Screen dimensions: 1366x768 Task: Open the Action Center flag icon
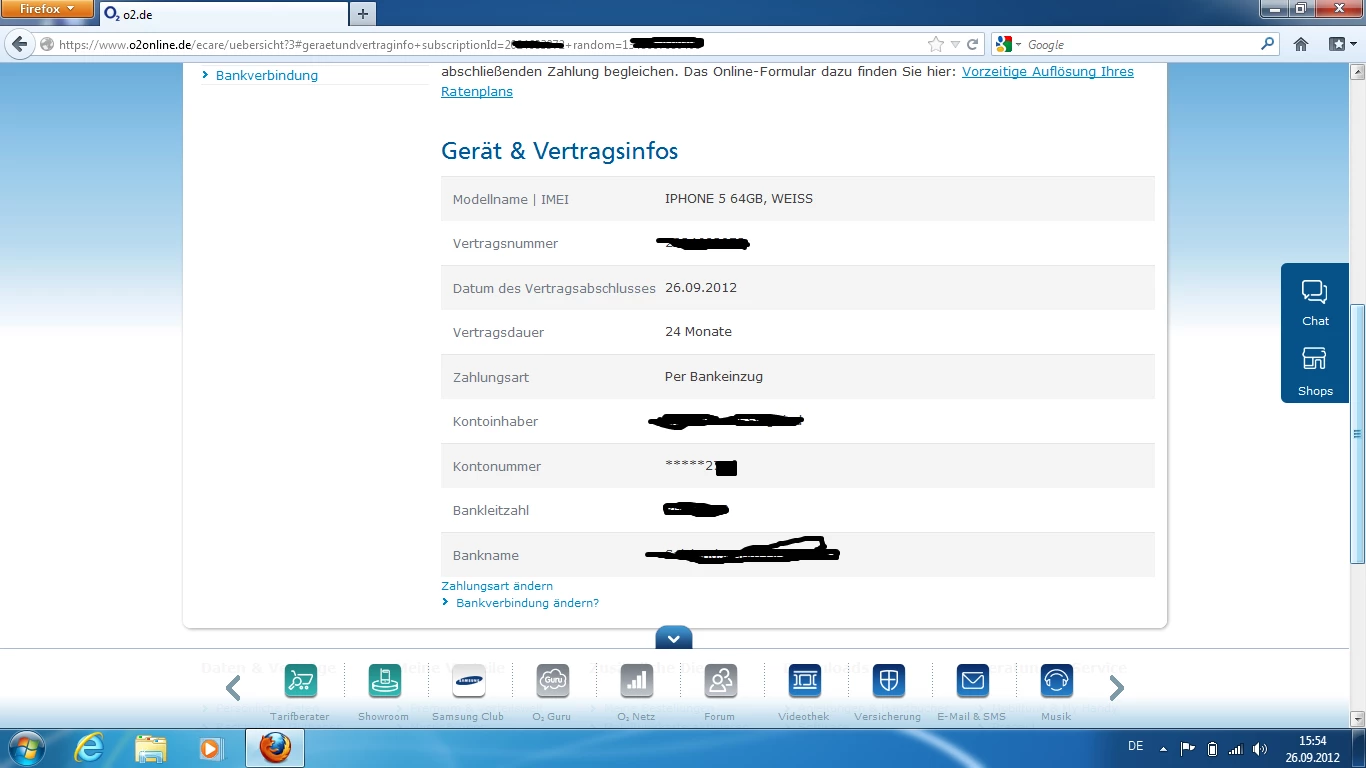tap(1188, 748)
